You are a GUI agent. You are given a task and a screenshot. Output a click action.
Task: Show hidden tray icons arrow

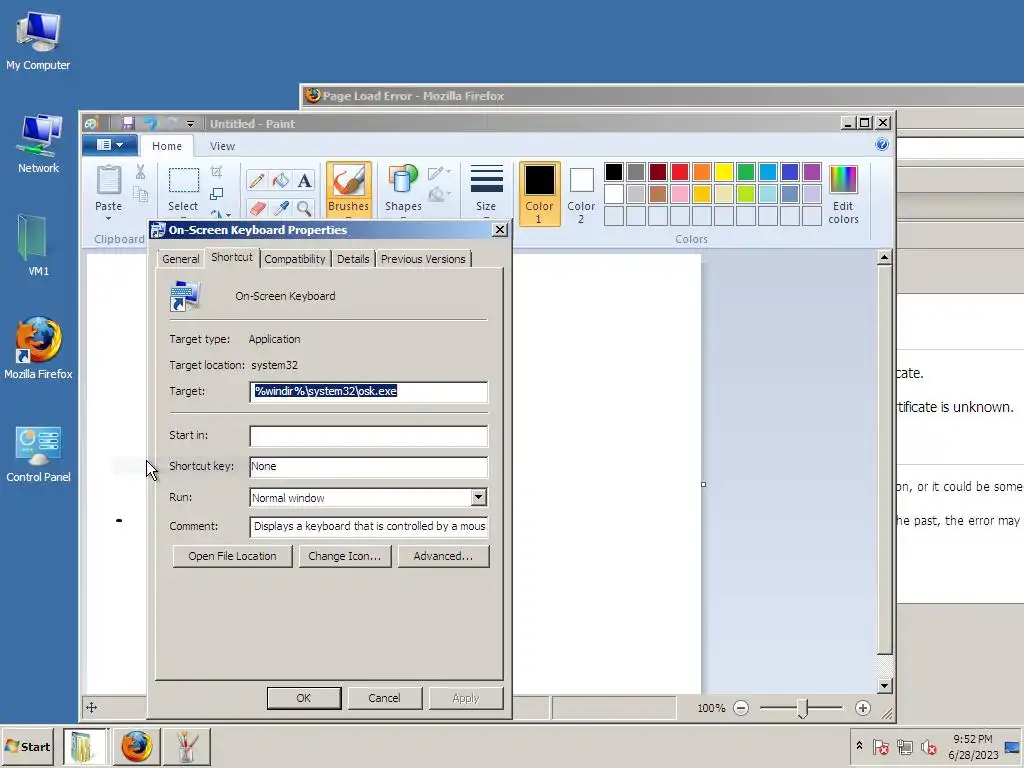tap(859, 746)
